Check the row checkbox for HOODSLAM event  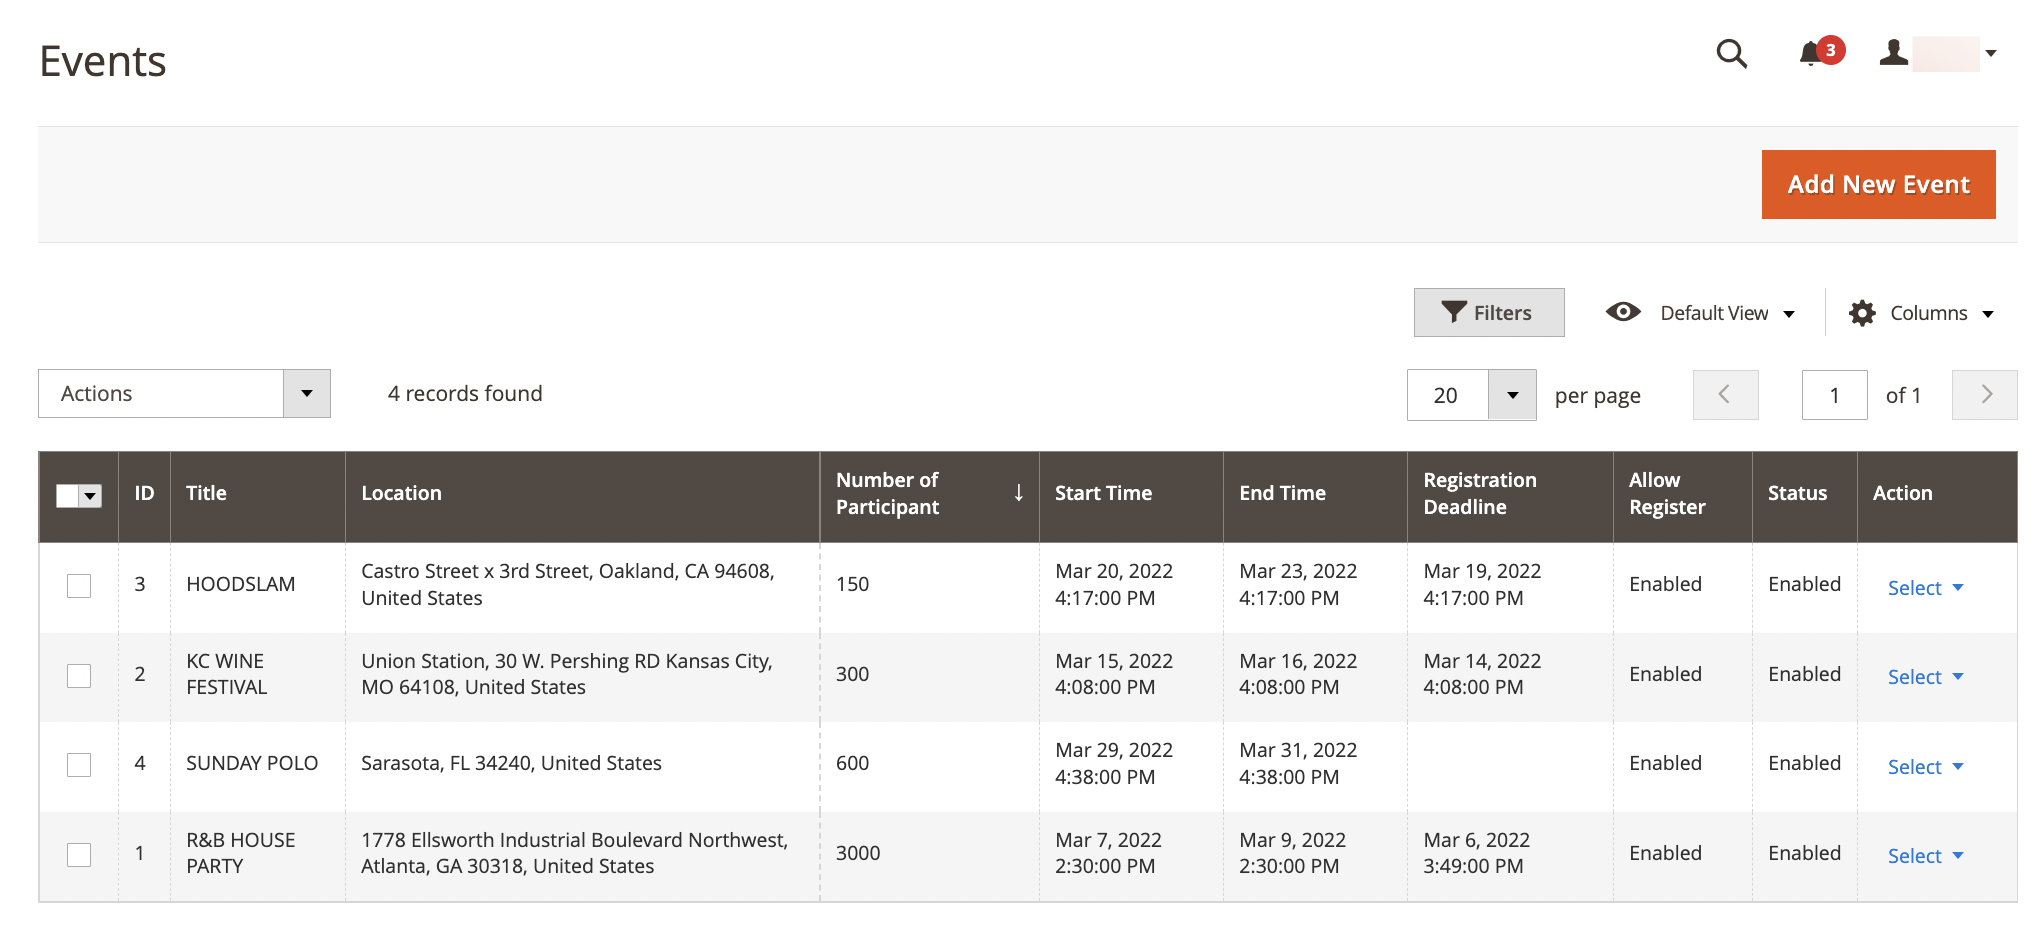pyautogui.click(x=78, y=586)
